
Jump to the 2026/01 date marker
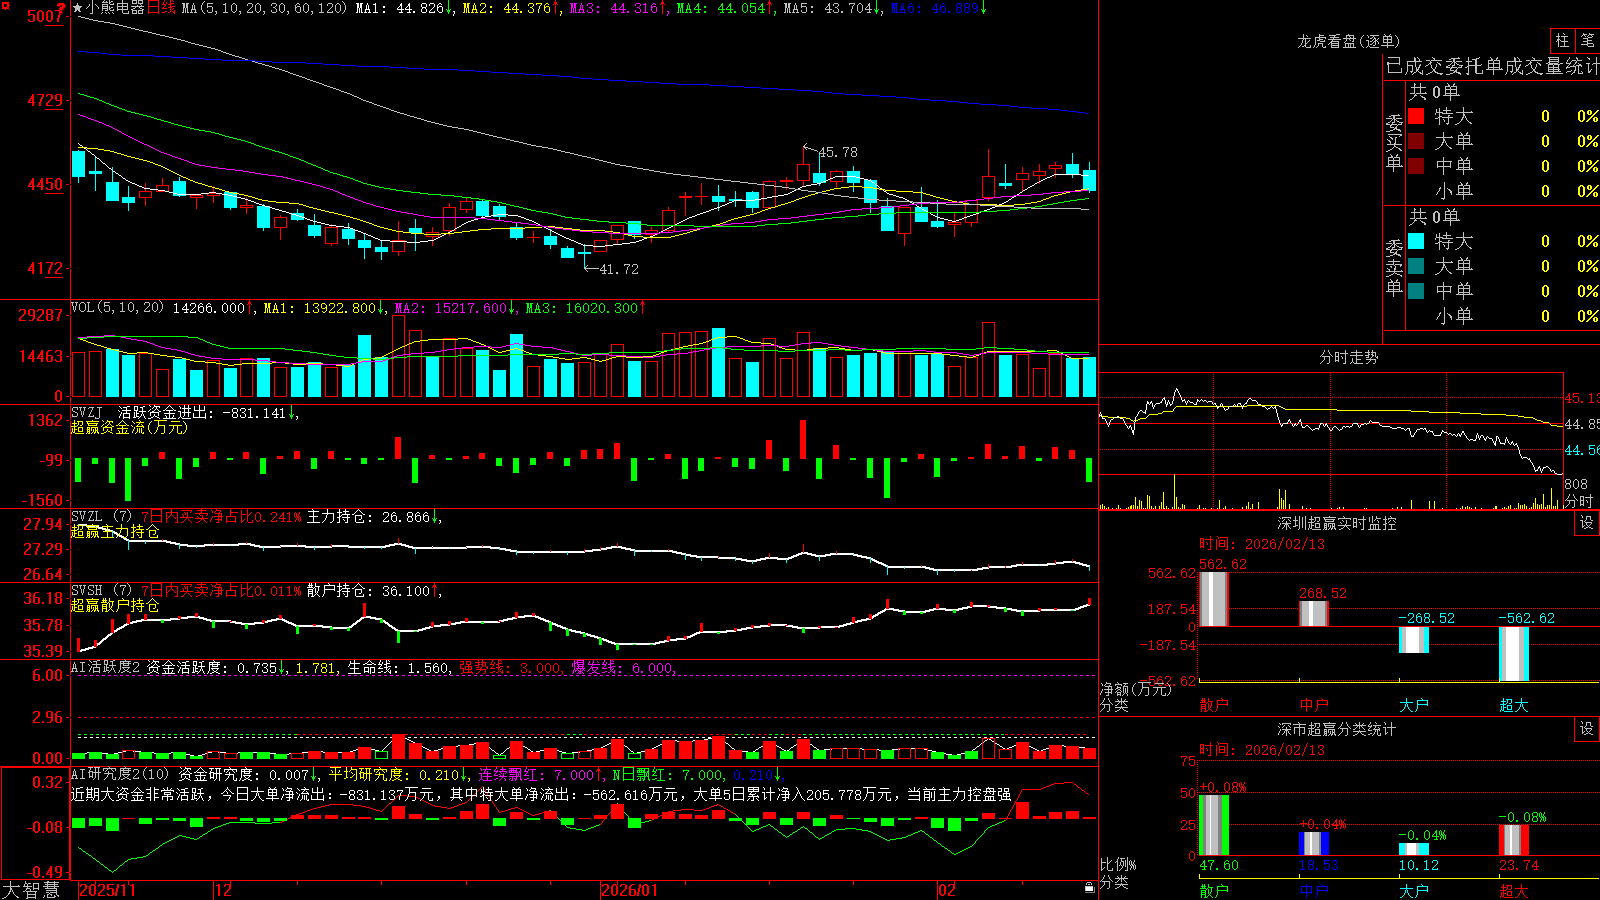pyautogui.click(x=629, y=890)
